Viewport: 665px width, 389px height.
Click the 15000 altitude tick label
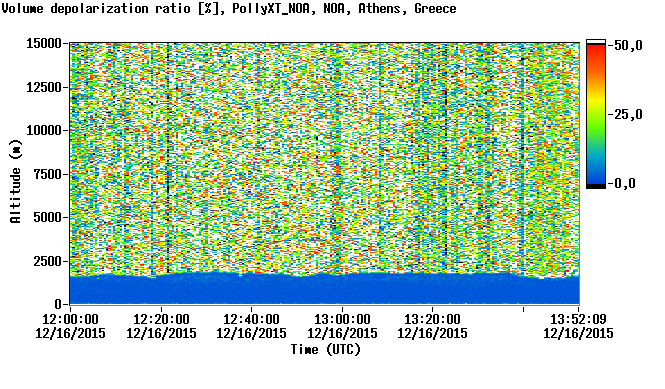(x=44, y=43)
